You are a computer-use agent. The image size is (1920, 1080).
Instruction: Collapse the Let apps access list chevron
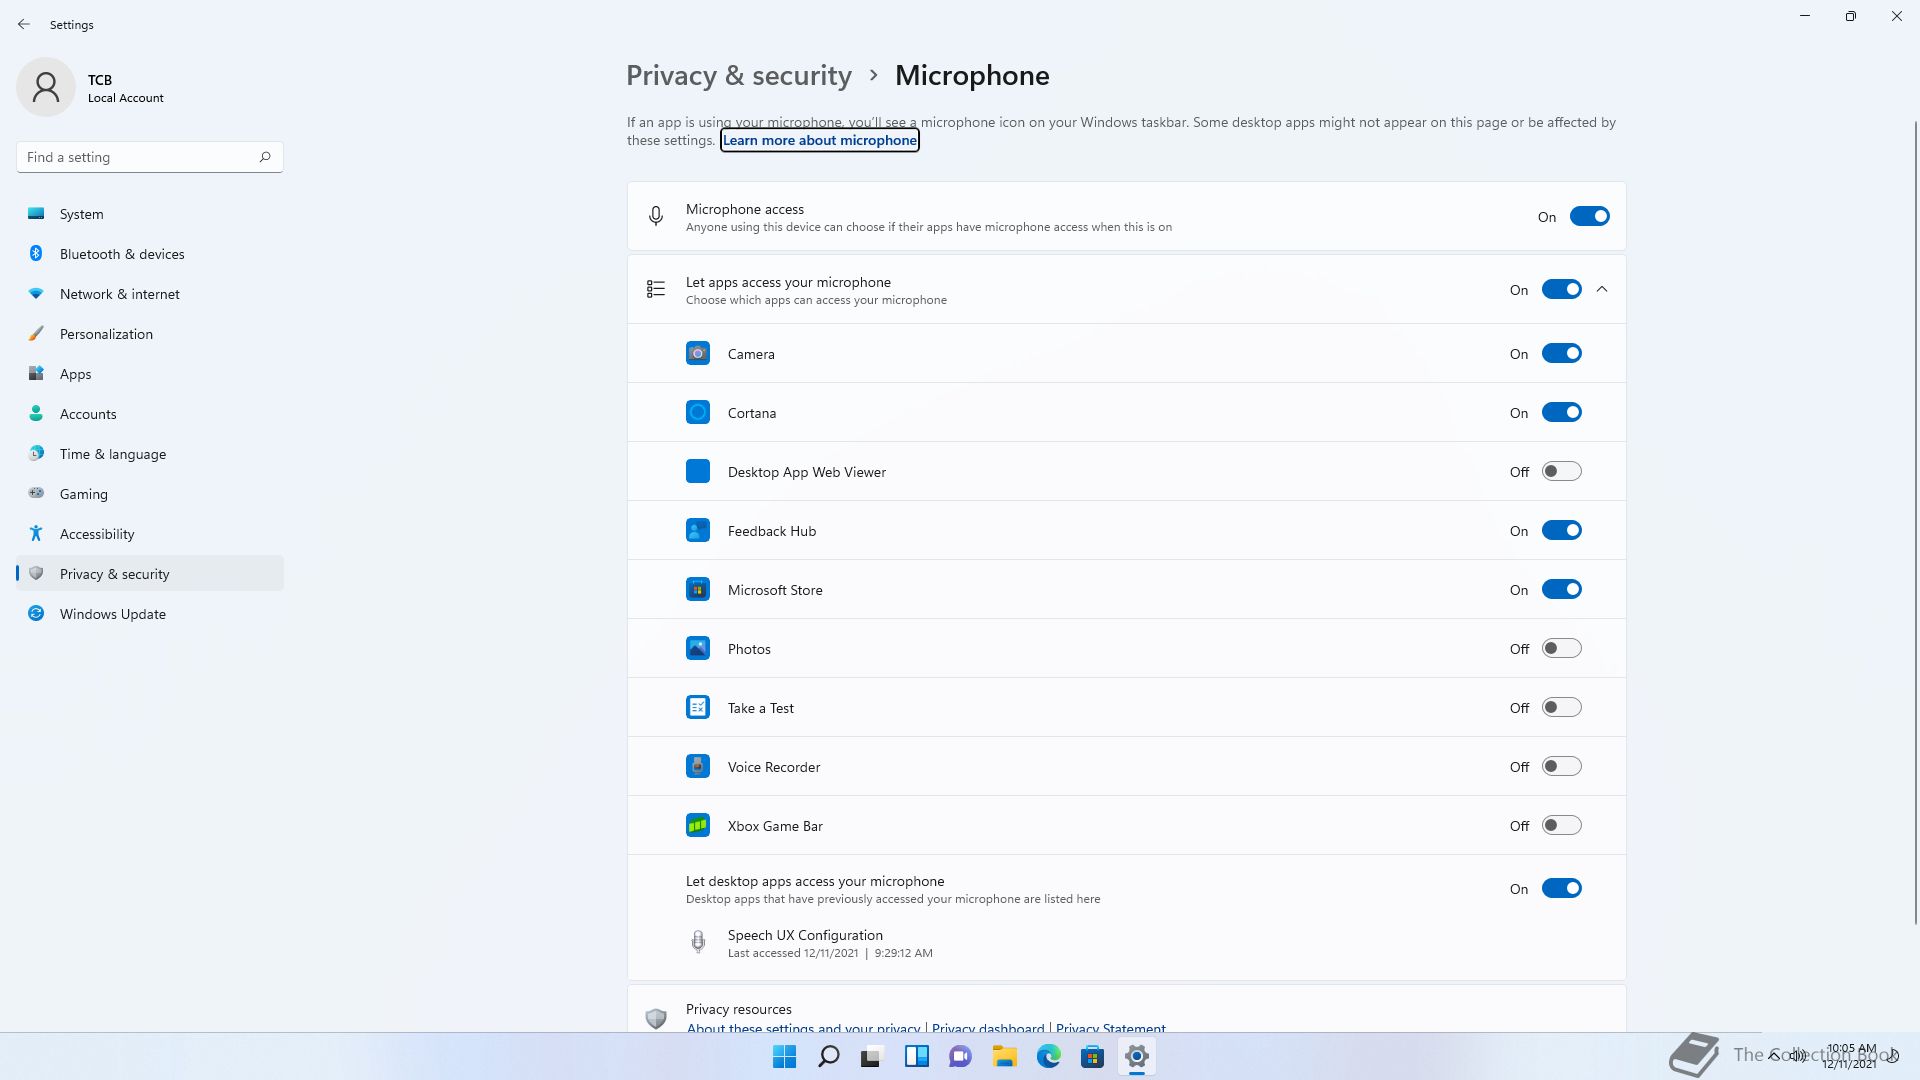(1602, 289)
